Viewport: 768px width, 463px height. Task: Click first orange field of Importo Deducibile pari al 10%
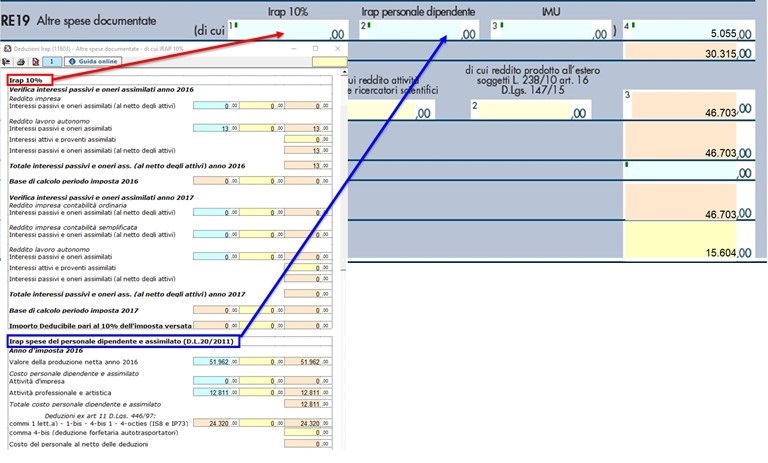216,325
